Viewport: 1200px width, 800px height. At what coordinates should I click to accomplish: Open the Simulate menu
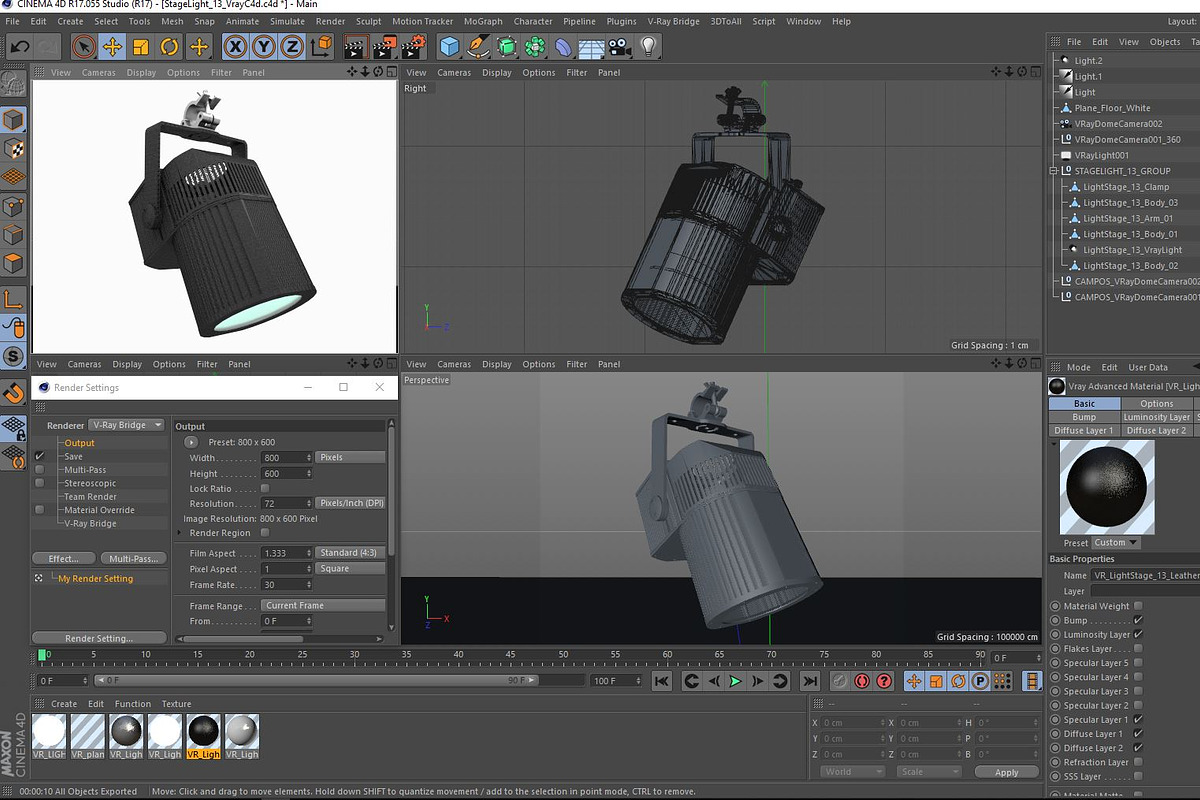287,21
